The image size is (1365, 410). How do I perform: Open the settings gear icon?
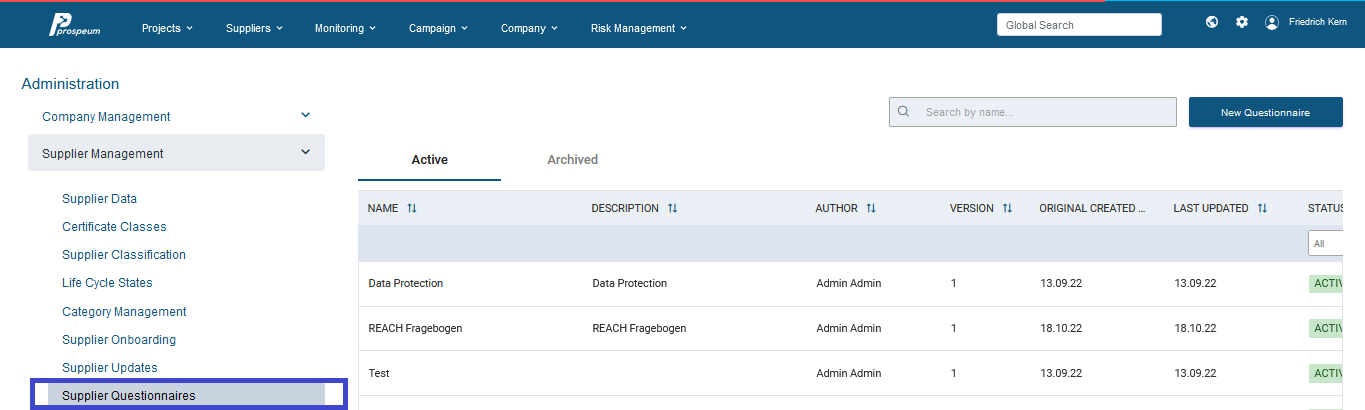tap(1242, 22)
